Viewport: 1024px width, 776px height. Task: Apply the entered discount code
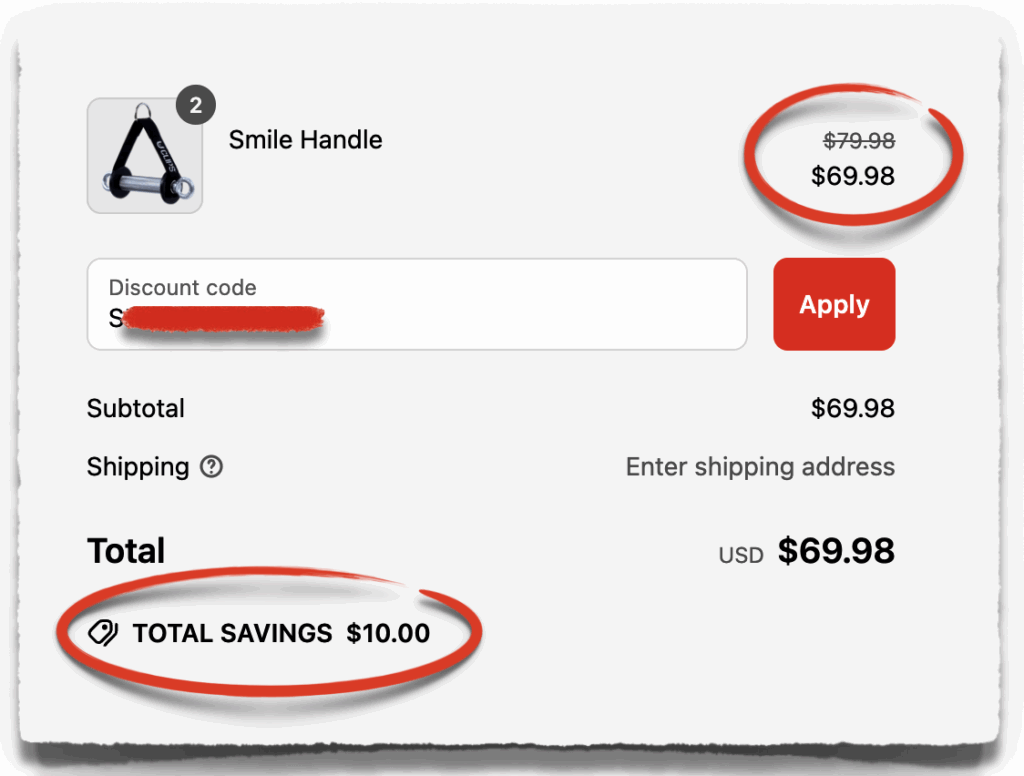point(834,304)
